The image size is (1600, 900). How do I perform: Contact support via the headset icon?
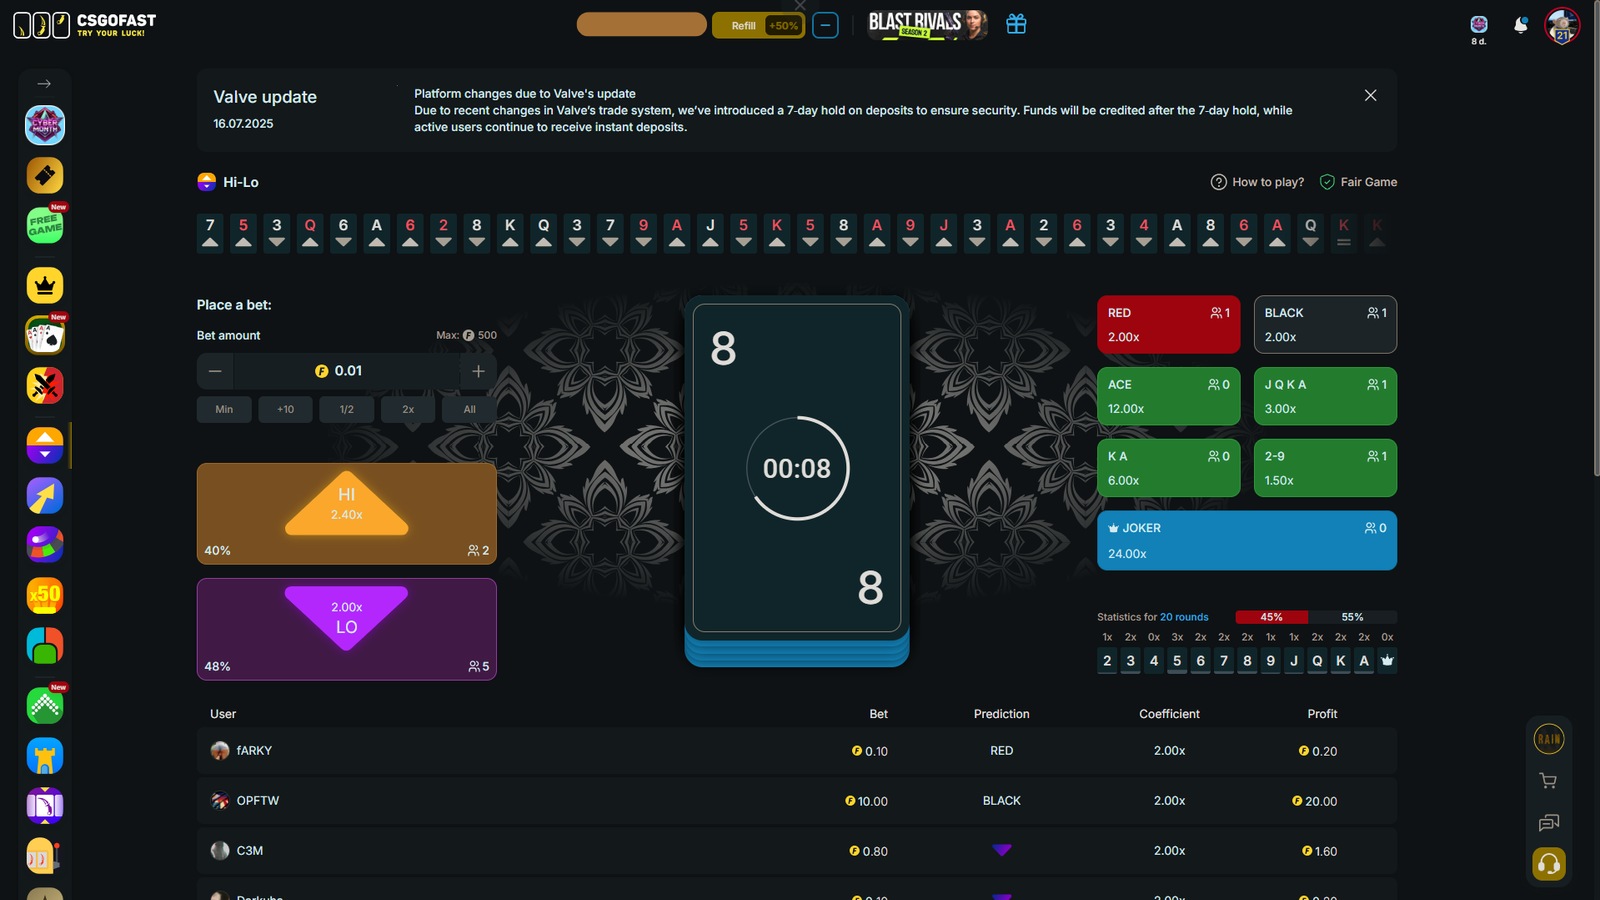(x=1548, y=862)
